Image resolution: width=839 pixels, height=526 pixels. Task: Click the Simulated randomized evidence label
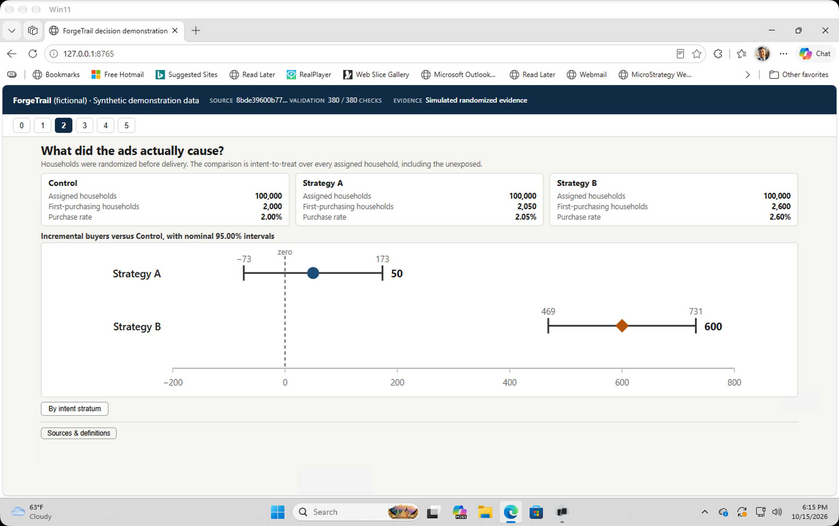pyautogui.click(x=476, y=100)
